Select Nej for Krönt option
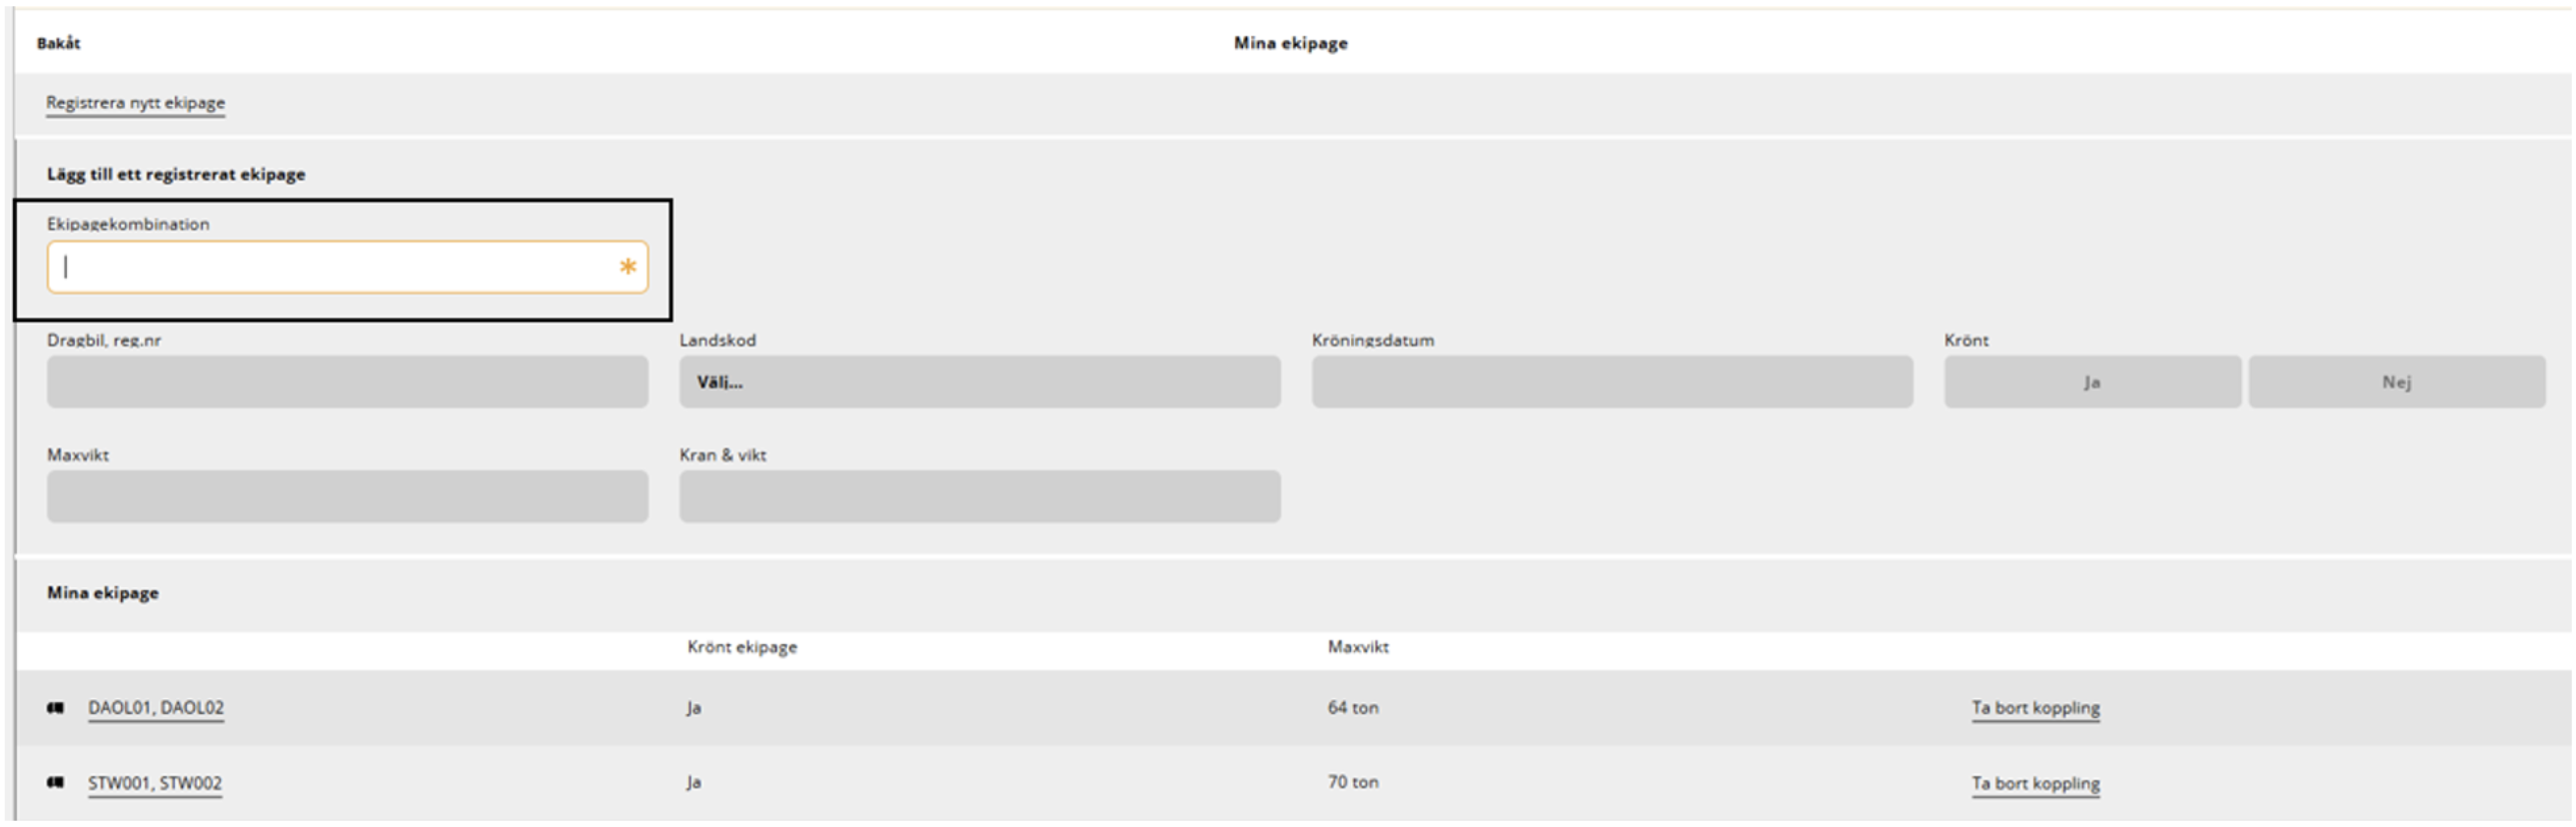The image size is (2576, 827). [2397, 382]
